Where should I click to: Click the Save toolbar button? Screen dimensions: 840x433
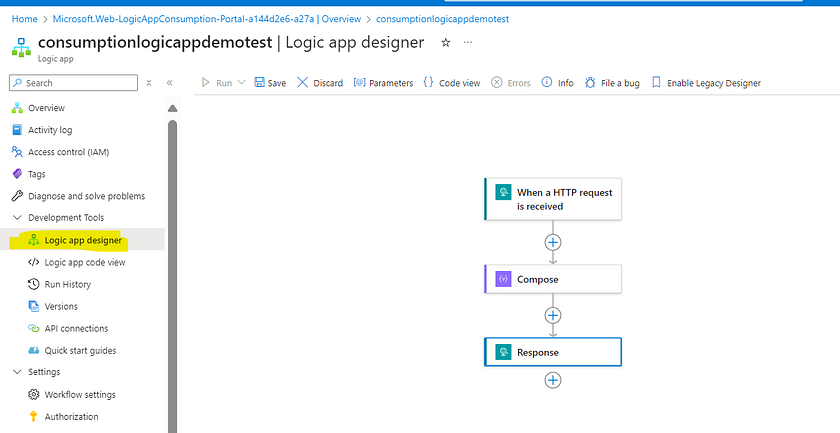click(x=270, y=83)
